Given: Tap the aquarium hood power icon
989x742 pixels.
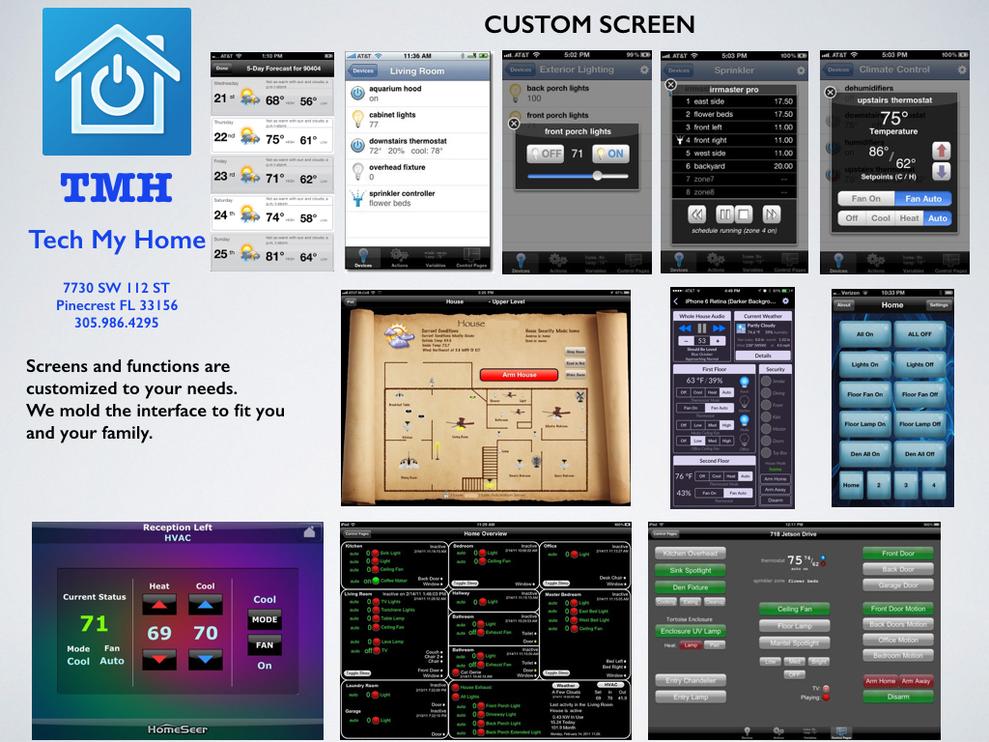Looking at the screenshot, I should 358,93.
